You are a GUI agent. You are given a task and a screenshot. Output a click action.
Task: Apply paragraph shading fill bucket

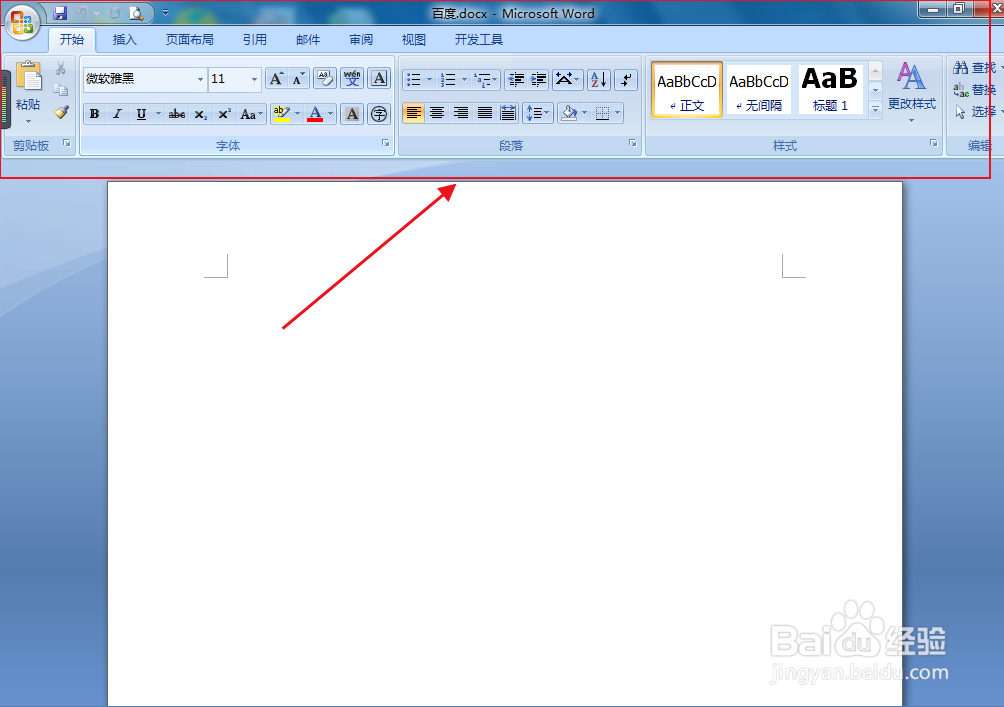point(569,113)
